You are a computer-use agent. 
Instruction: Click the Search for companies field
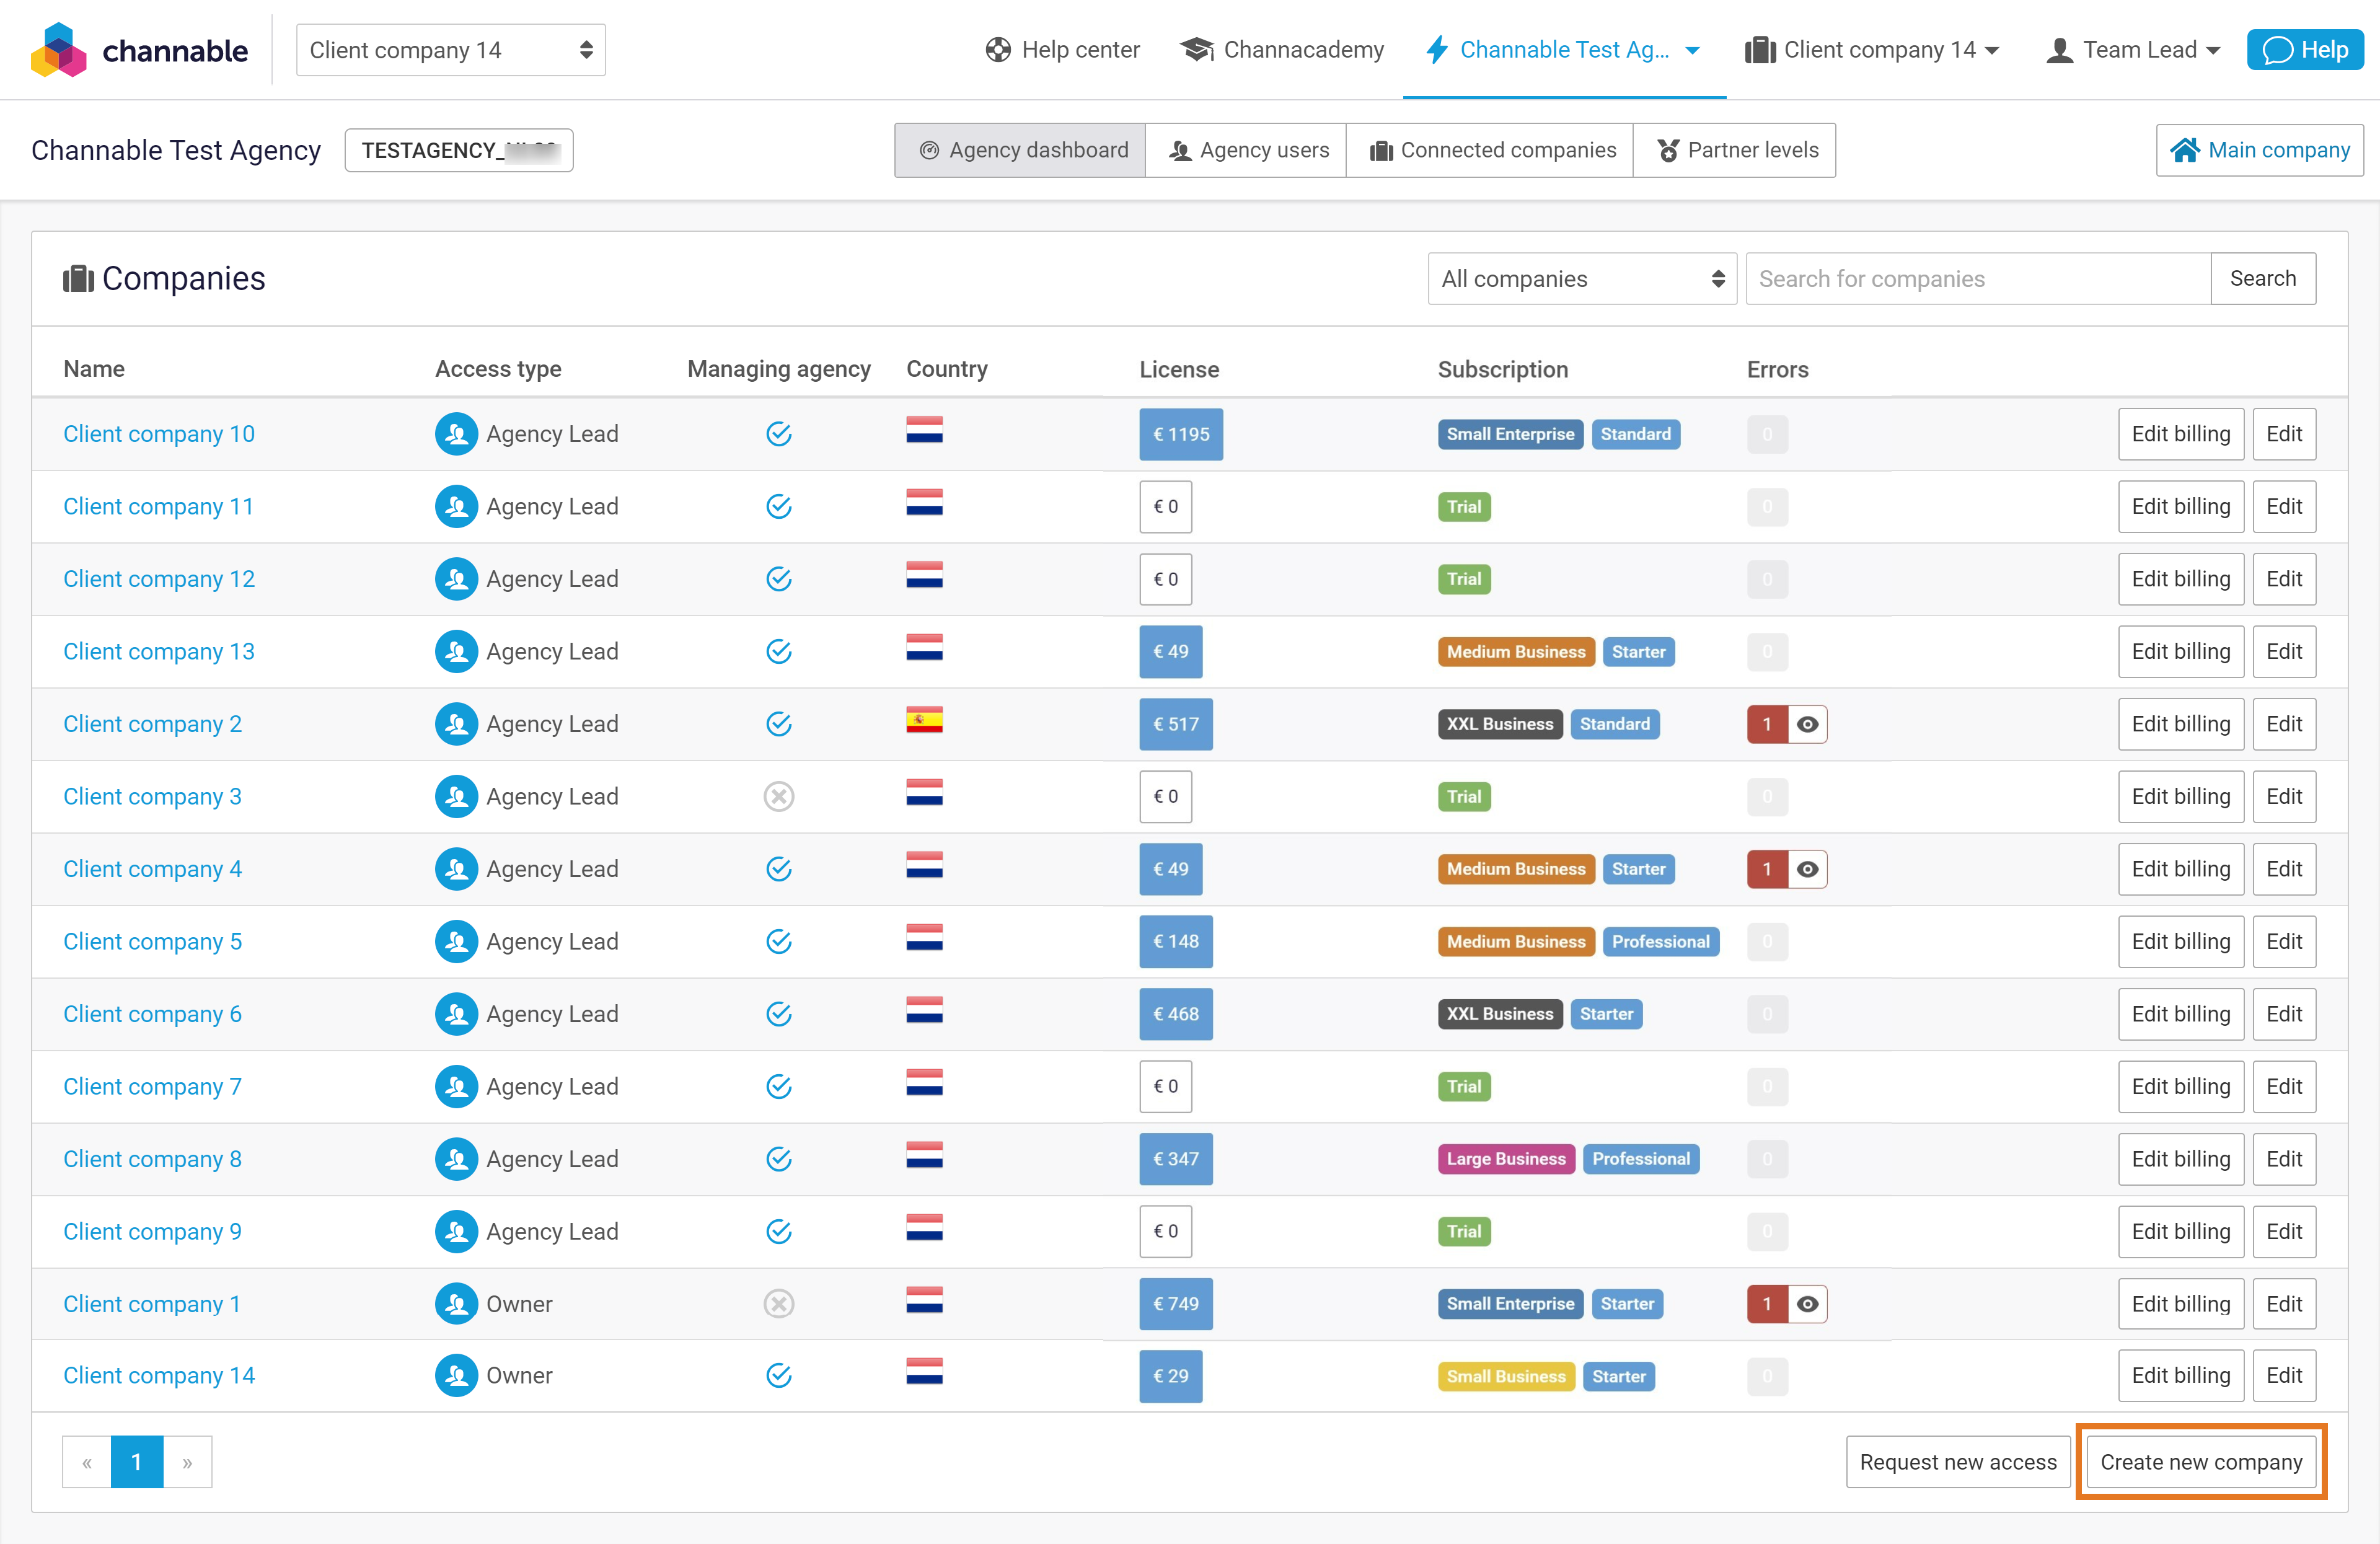(1978, 279)
